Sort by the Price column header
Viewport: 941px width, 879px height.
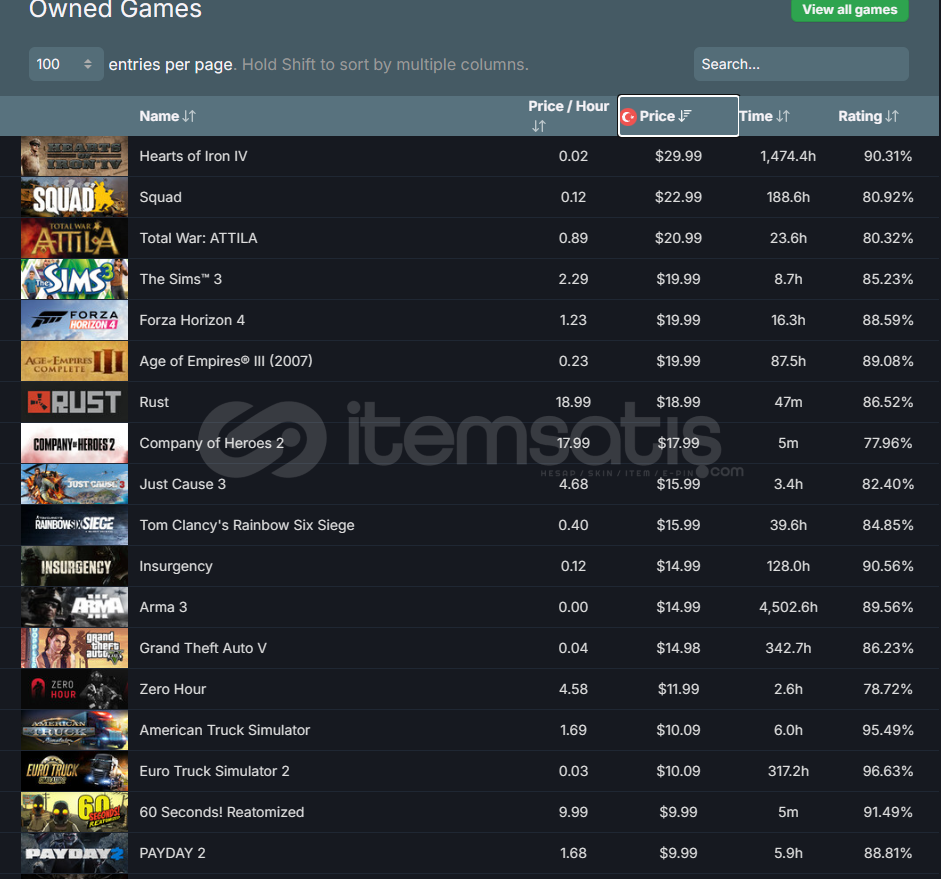coord(678,116)
